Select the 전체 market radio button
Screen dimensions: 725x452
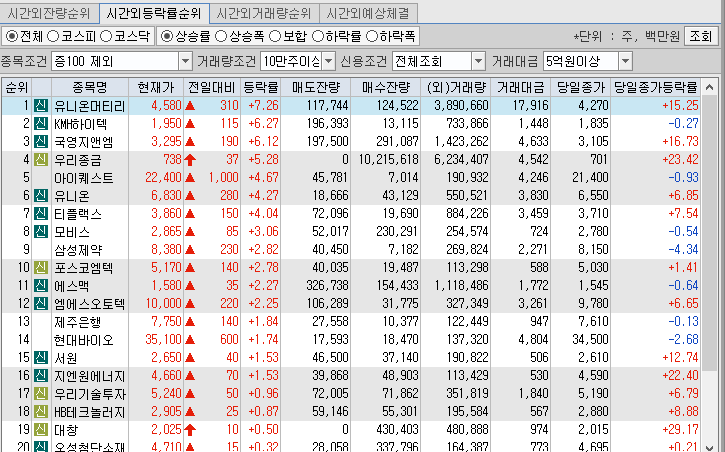(x=12, y=36)
